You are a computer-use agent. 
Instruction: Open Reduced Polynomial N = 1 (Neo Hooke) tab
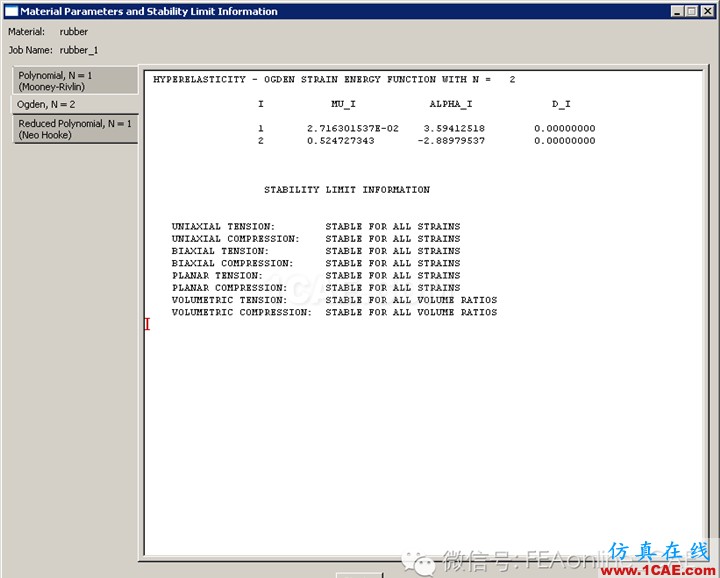tap(75, 129)
